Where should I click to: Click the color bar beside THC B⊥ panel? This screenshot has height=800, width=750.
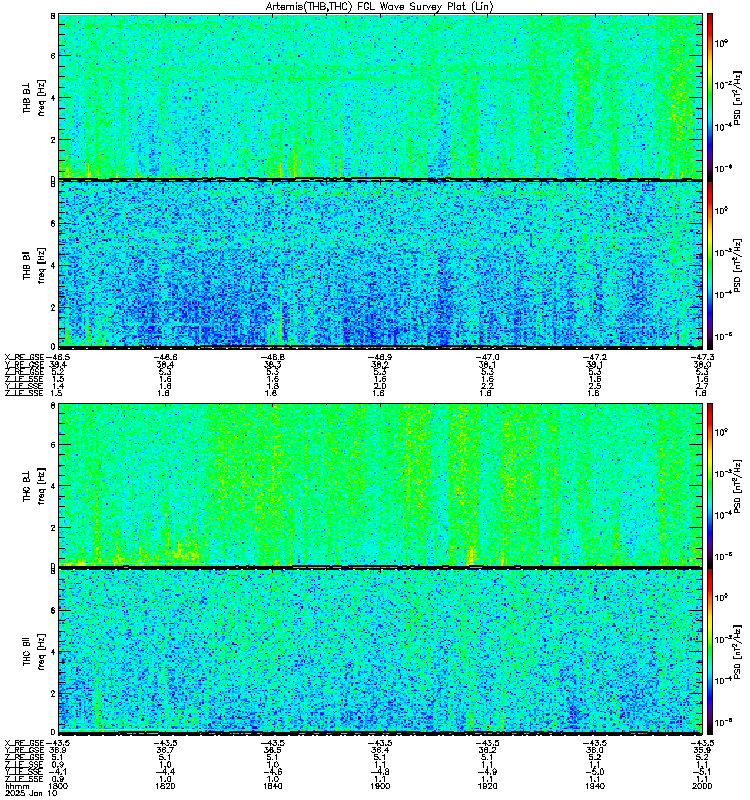click(x=709, y=485)
